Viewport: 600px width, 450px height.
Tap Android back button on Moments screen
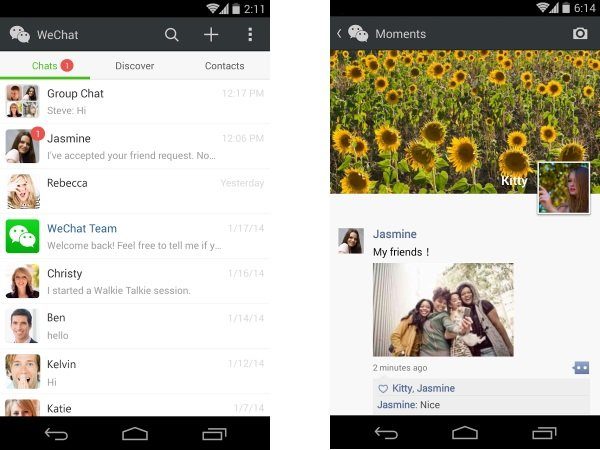[386, 433]
